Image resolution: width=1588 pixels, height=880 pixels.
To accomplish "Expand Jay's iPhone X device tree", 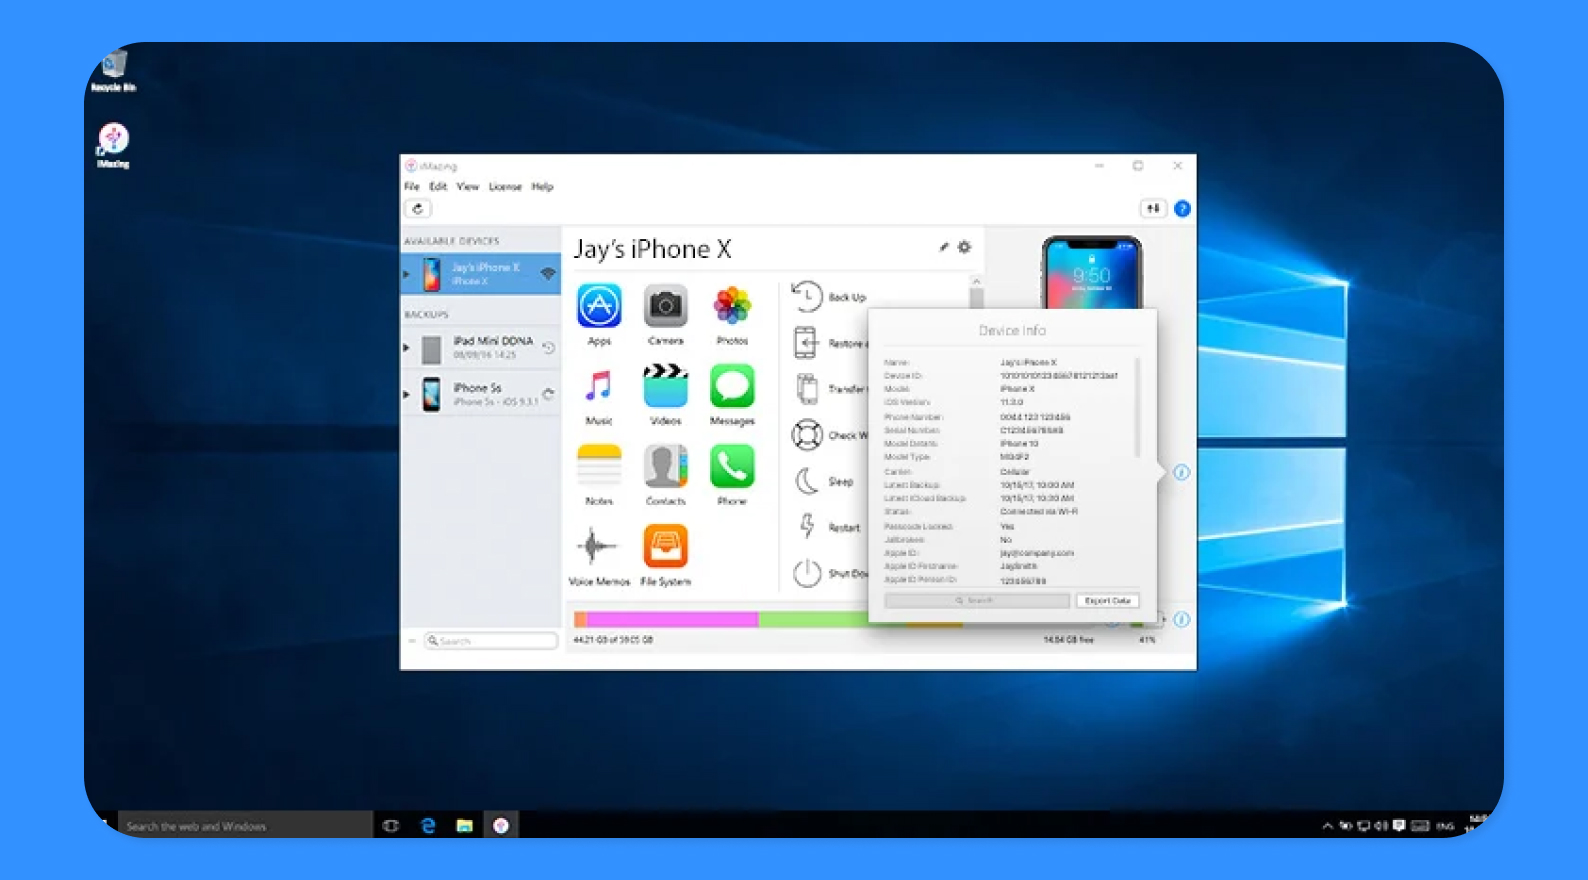I will tap(407, 274).
